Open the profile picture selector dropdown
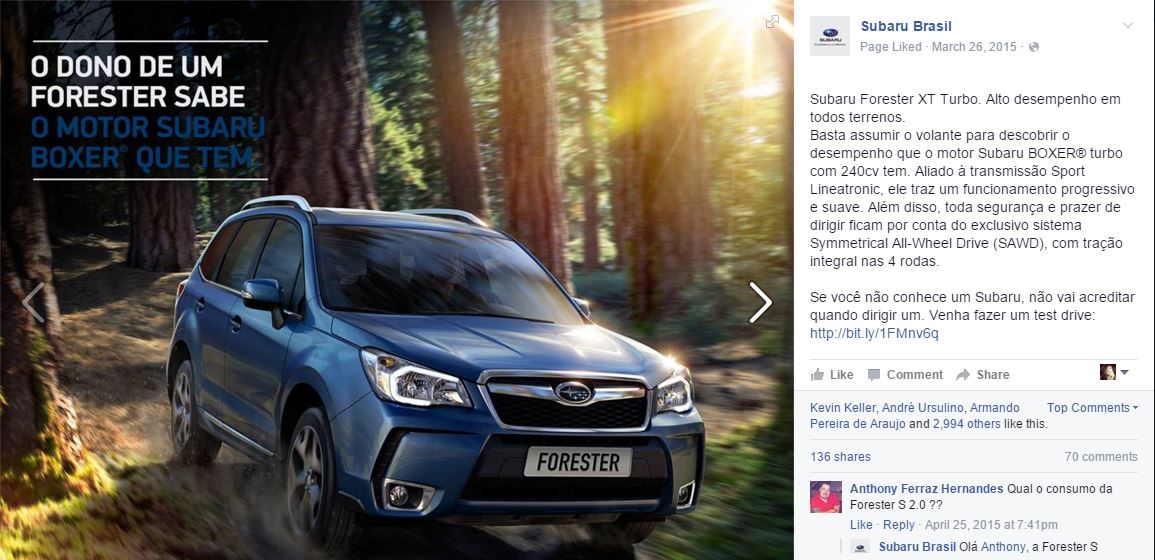 (x=1114, y=372)
